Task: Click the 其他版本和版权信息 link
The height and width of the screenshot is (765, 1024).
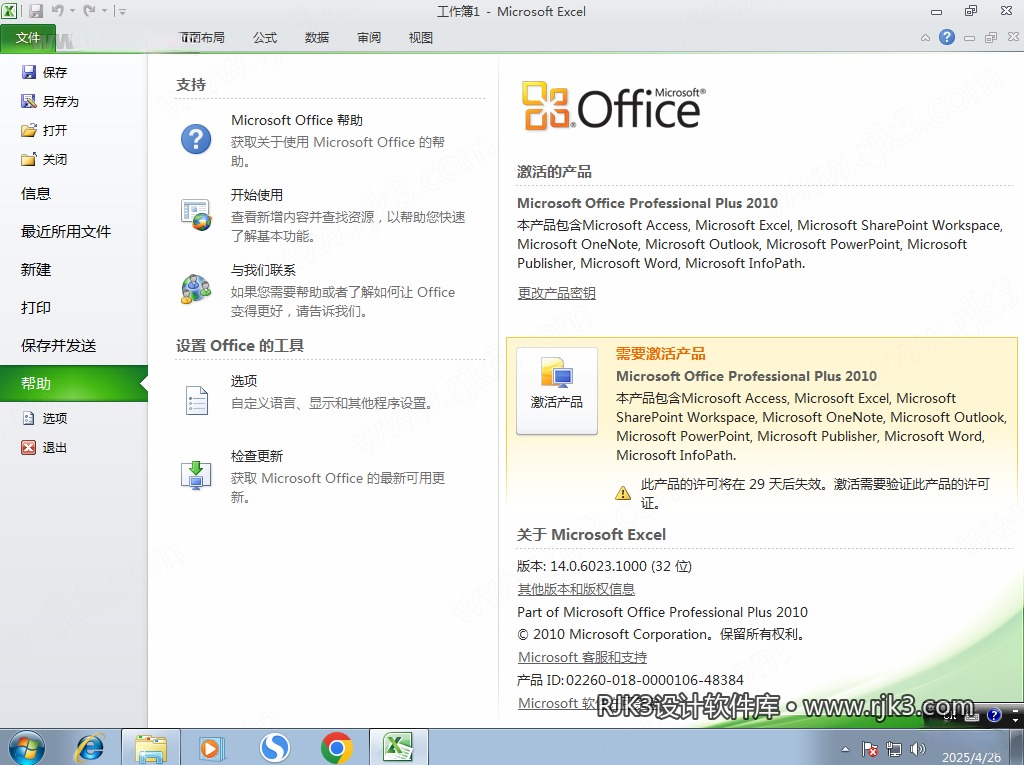Action: [576, 589]
